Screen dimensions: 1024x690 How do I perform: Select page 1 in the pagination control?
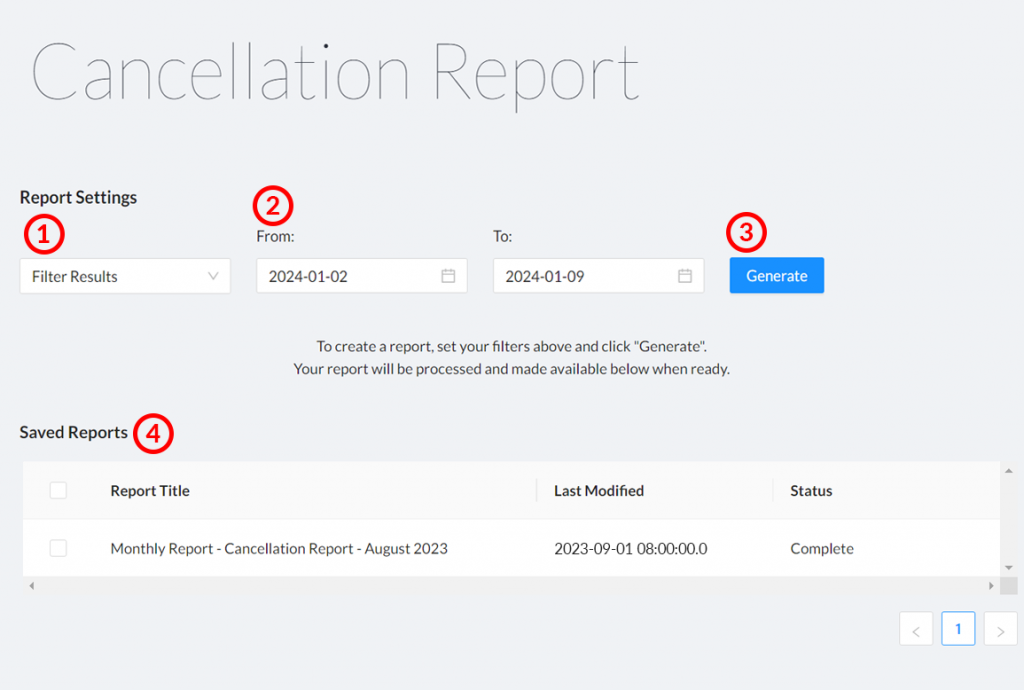coord(958,629)
